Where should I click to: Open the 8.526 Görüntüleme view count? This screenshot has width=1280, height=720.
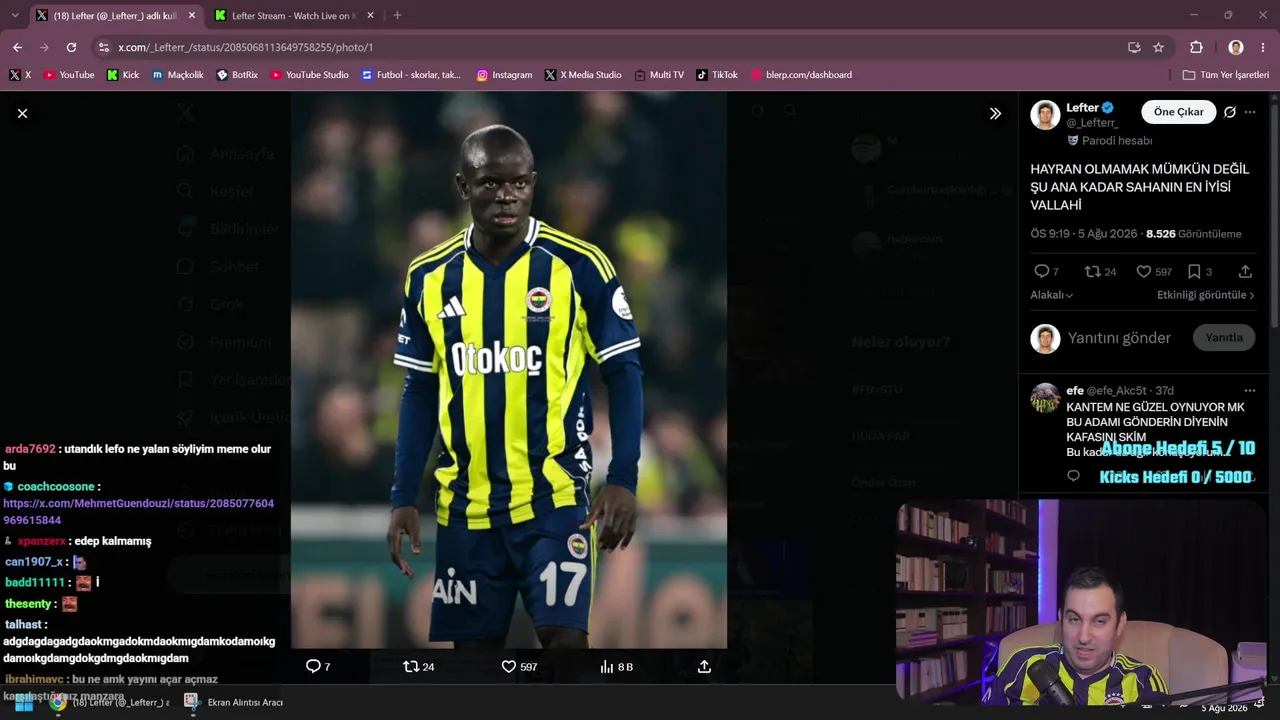[1194, 234]
